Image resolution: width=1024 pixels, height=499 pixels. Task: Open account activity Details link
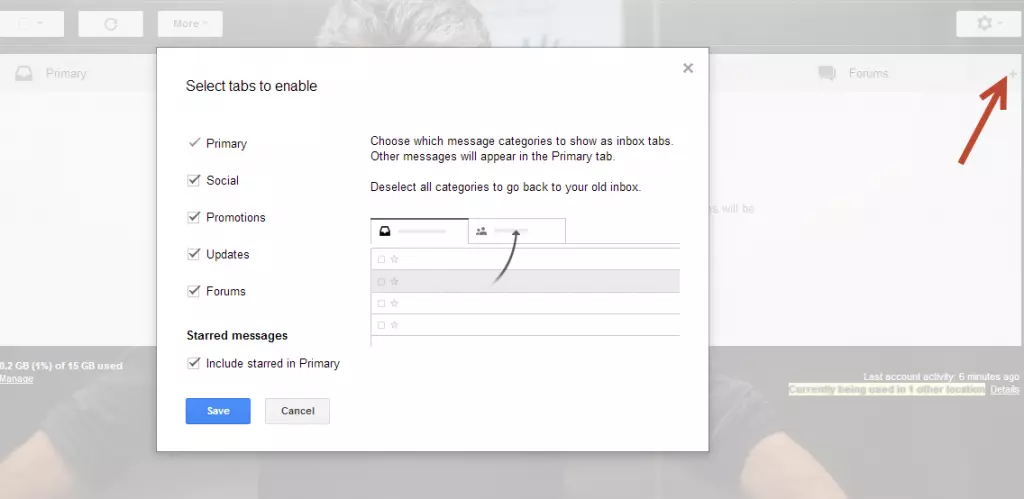[x=1004, y=390]
